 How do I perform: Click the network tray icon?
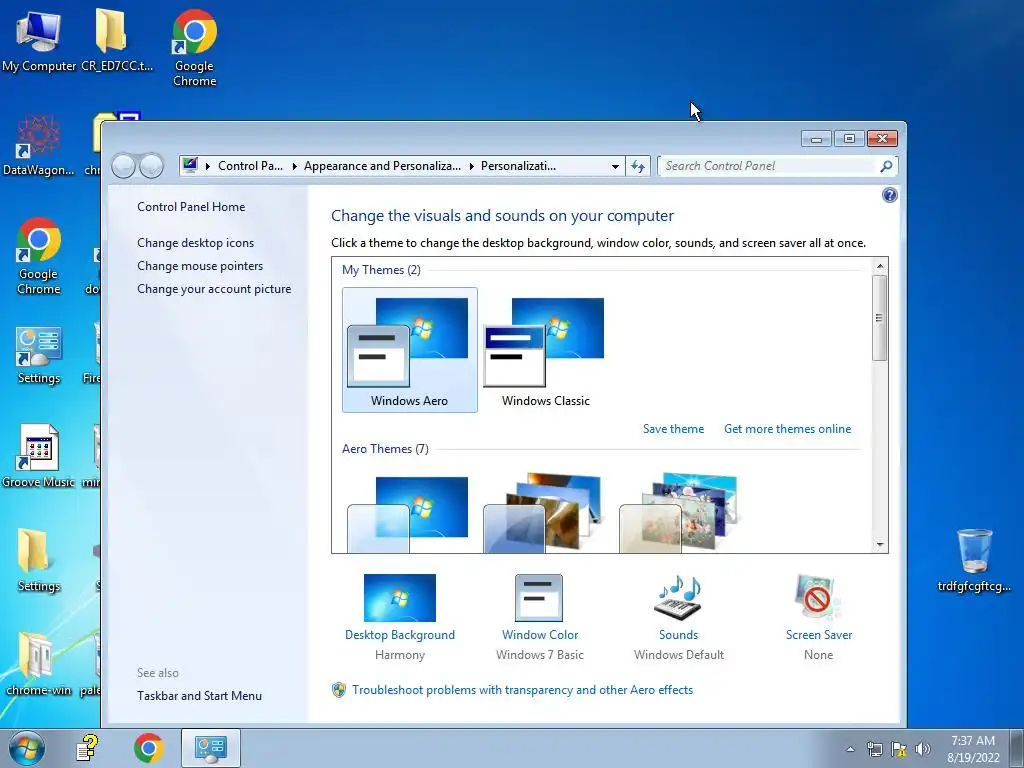[874, 749]
